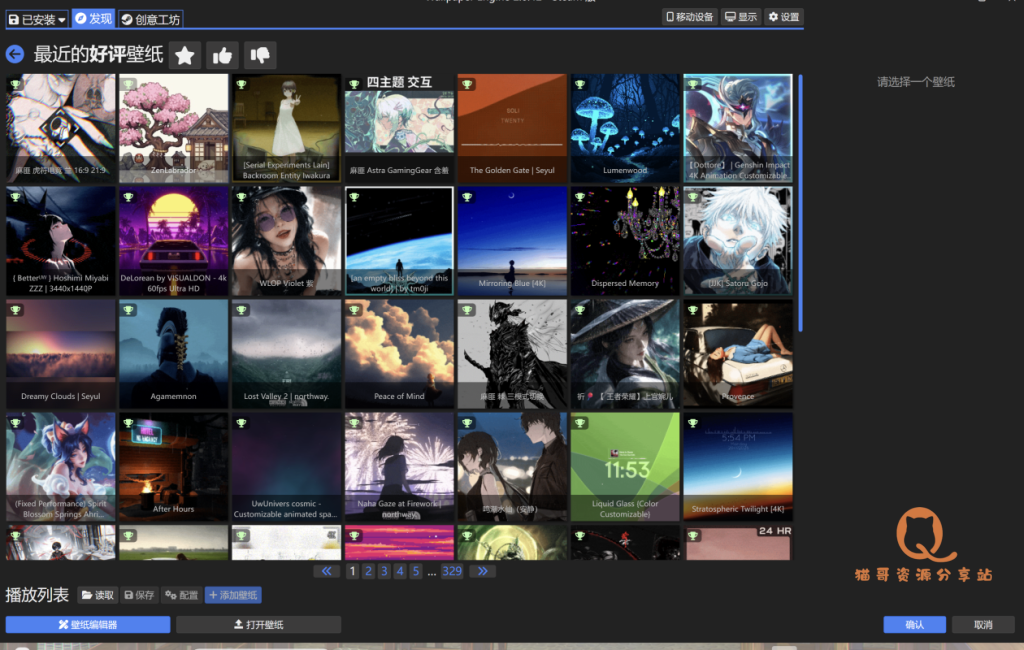The height and width of the screenshot is (650, 1024).
Task: Select the 24 HR wallpaper thumbnail
Action: click(x=738, y=542)
